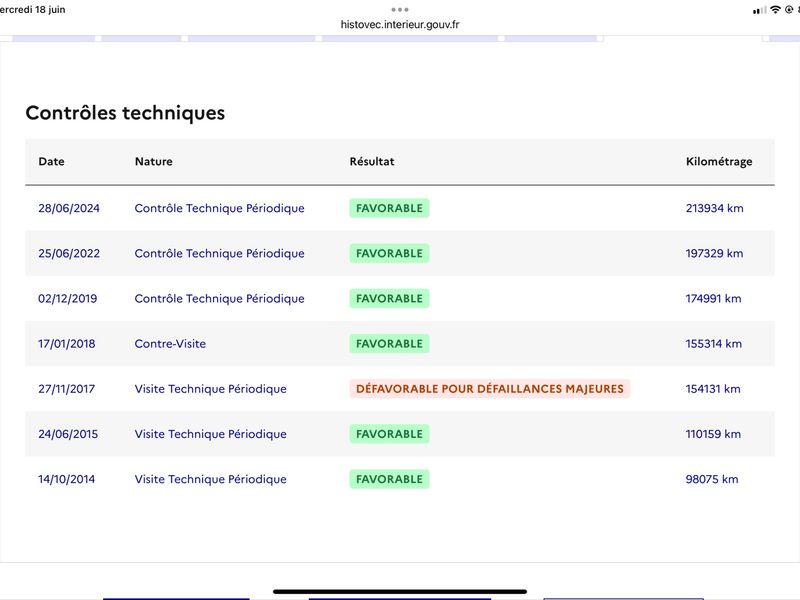Select the date 14/10/2014

coord(67,479)
